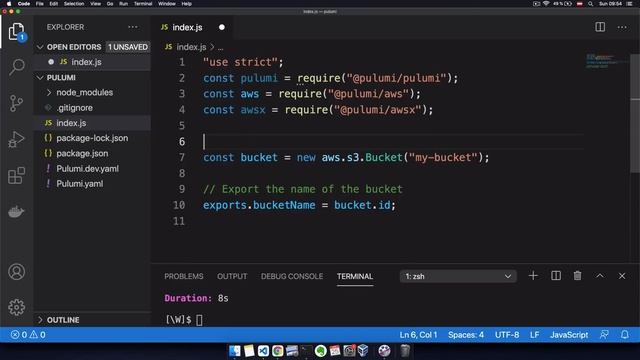Click the editor minimap preview
Screen dimensions: 640x360
pos(607,61)
